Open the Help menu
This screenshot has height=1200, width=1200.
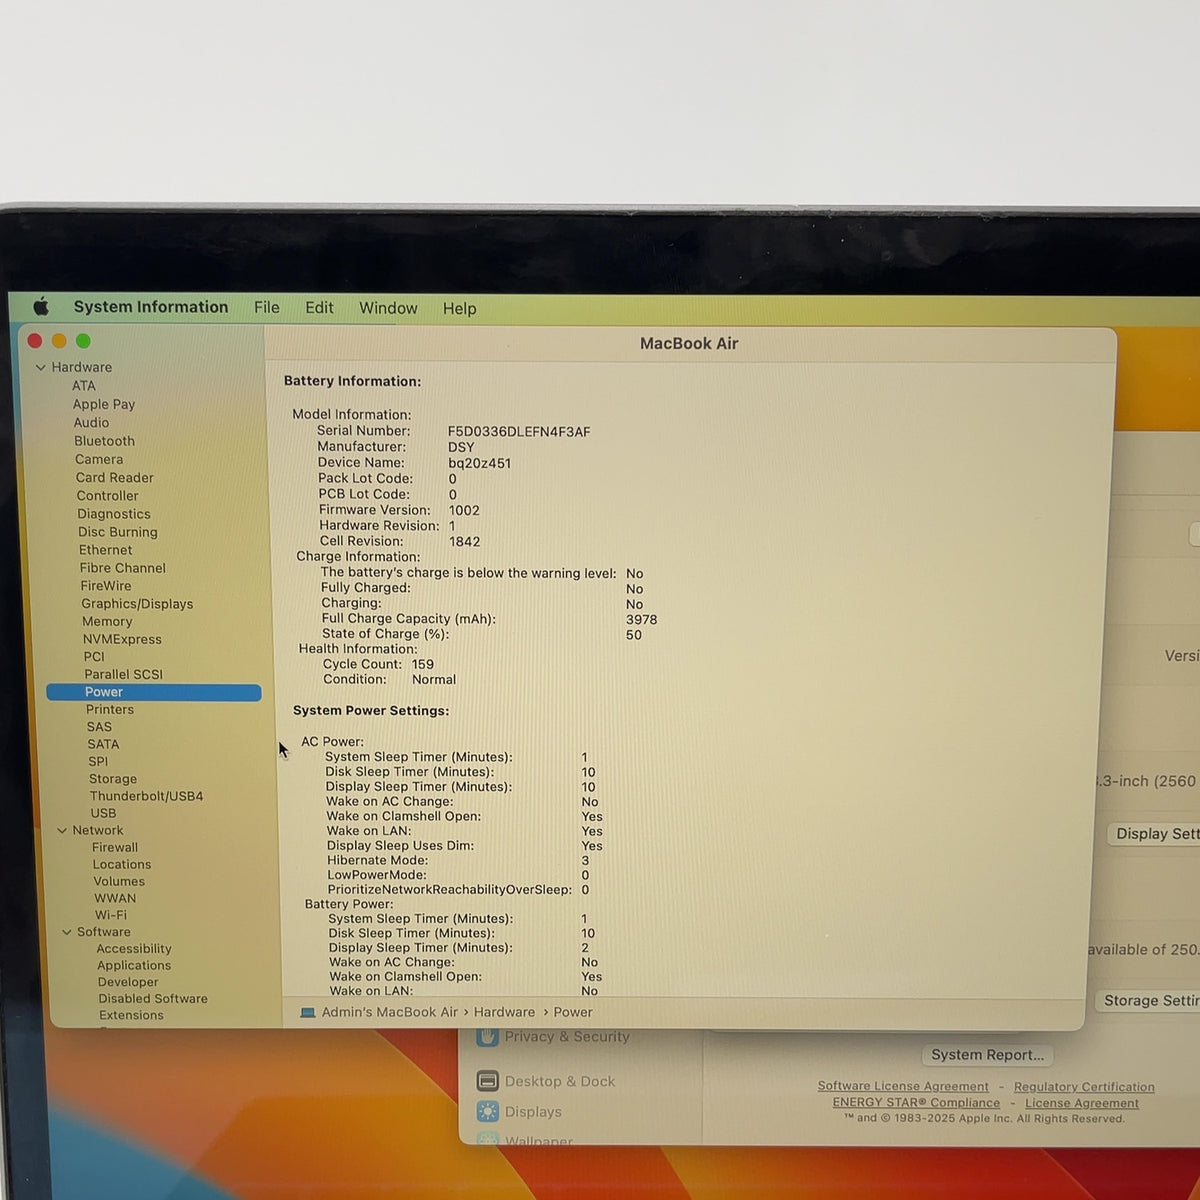(459, 309)
